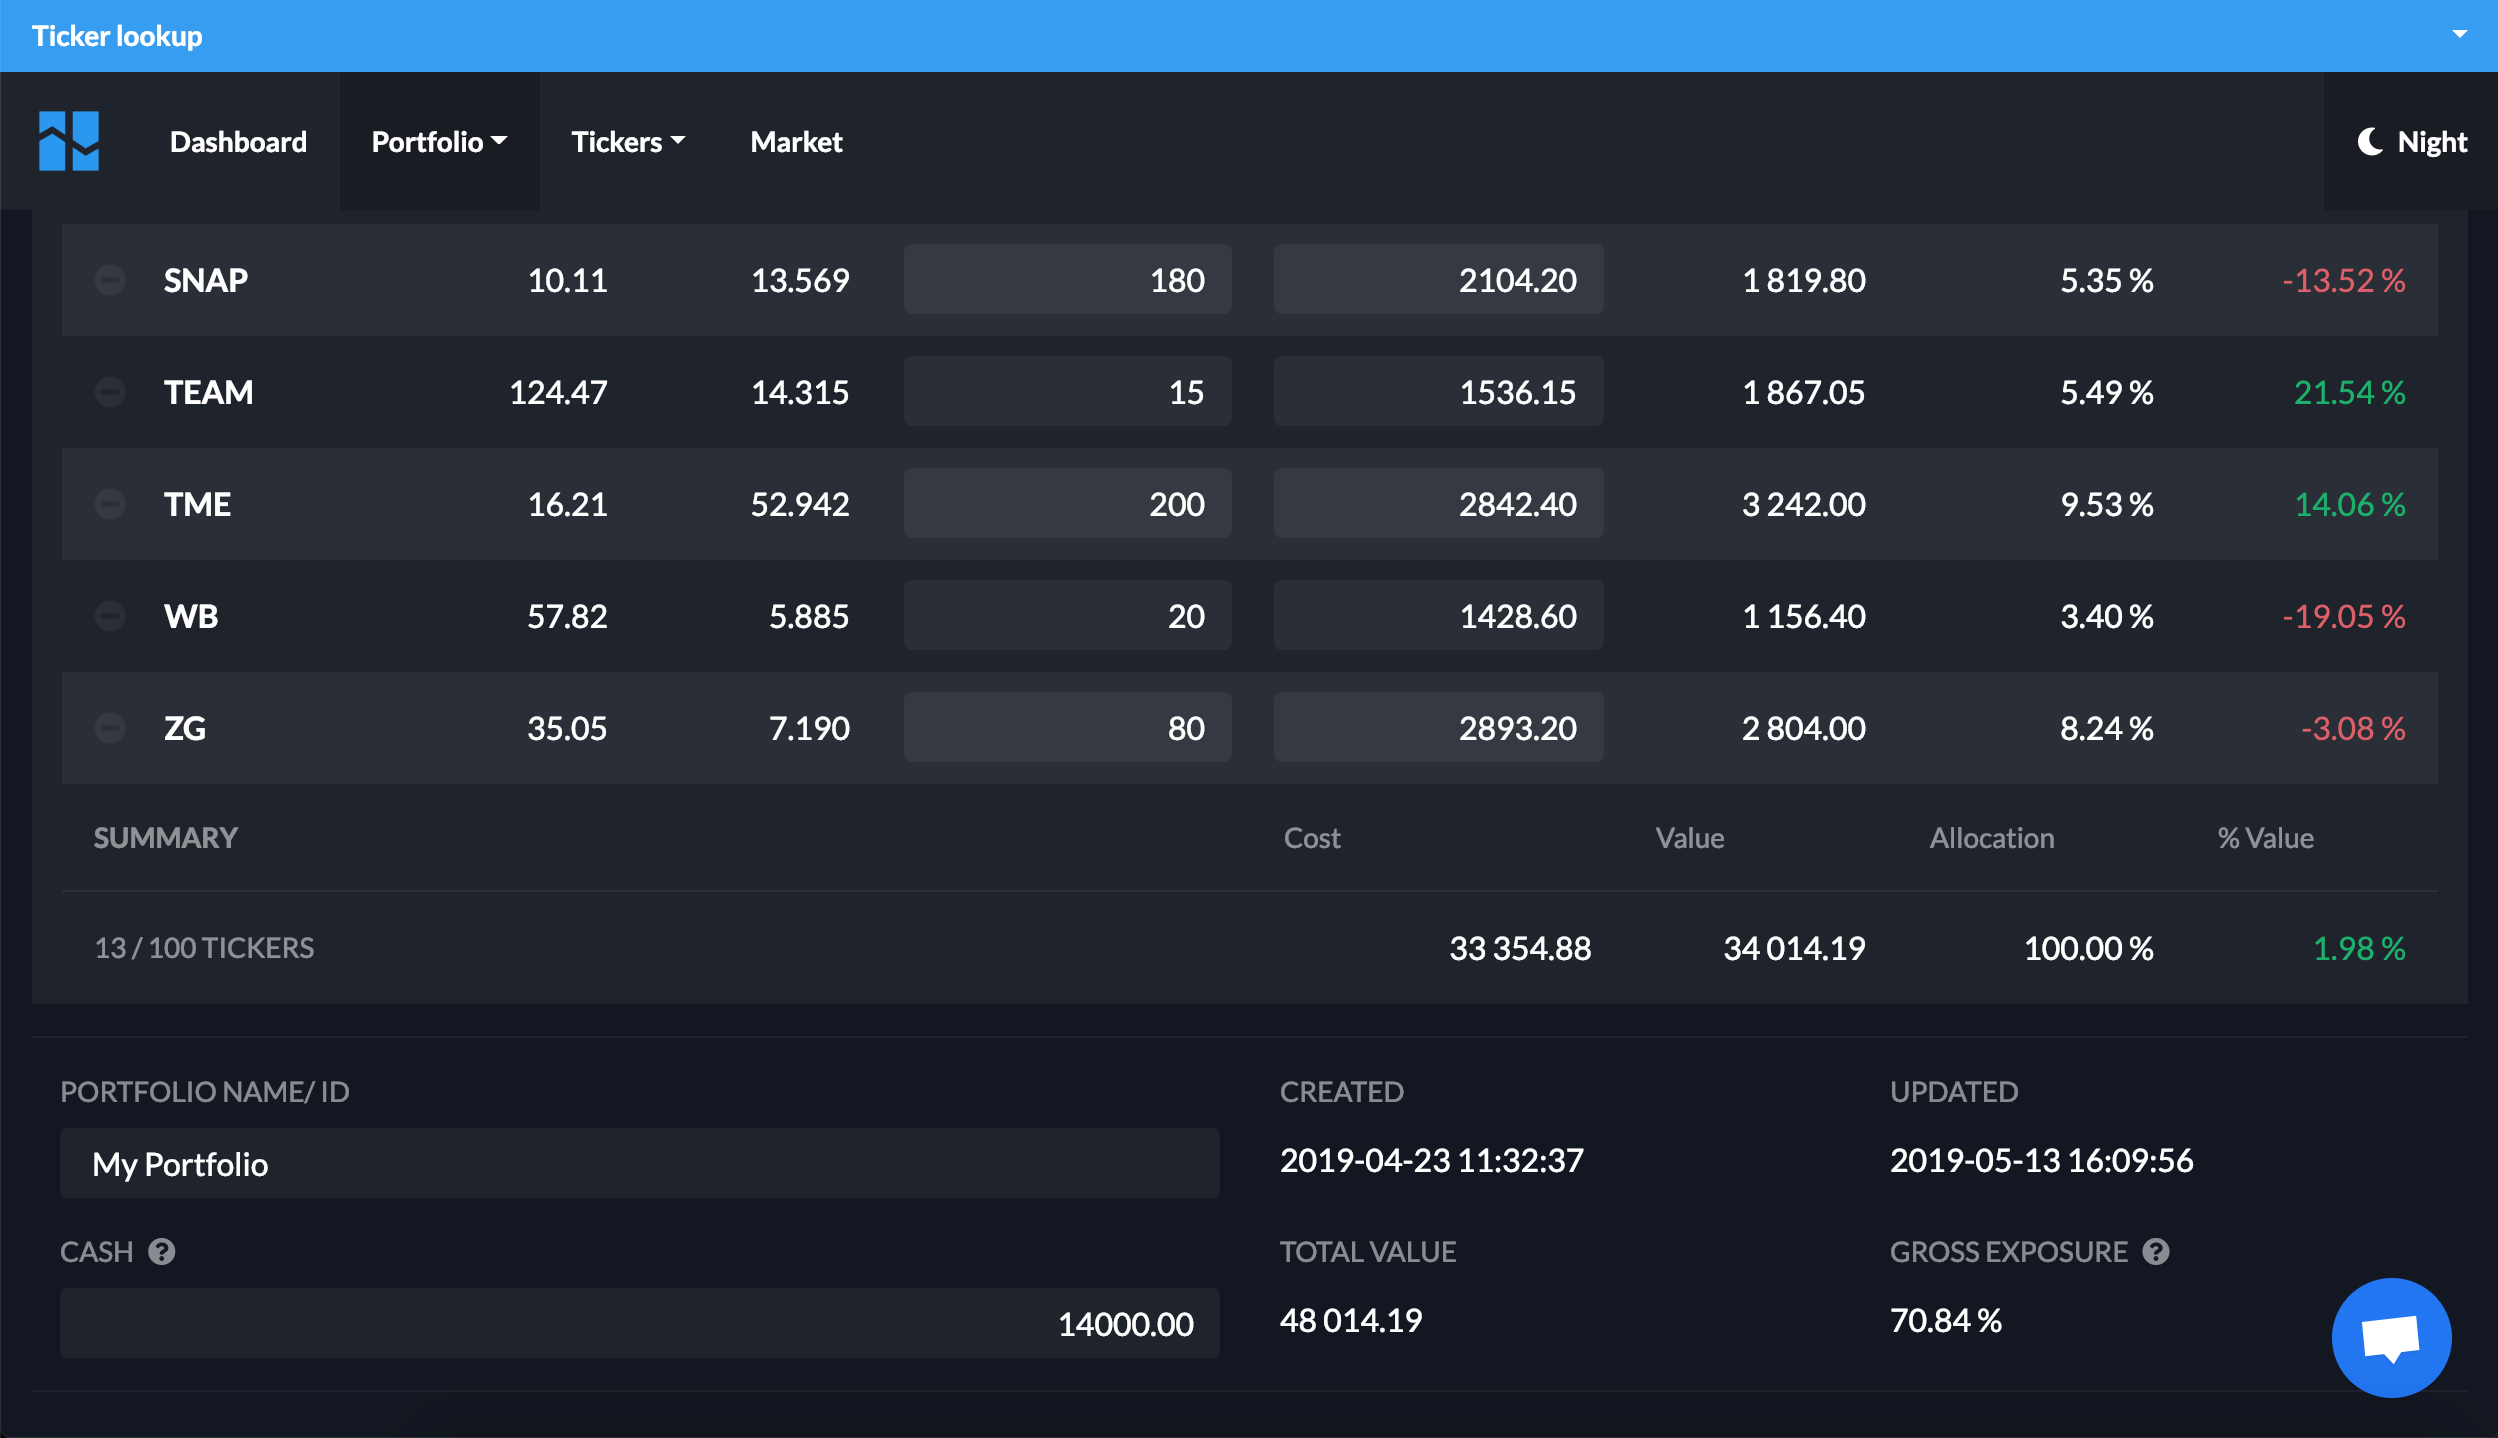This screenshot has width=2498, height=1438.
Task: Click help icon next to CASH
Action: pos(162,1252)
